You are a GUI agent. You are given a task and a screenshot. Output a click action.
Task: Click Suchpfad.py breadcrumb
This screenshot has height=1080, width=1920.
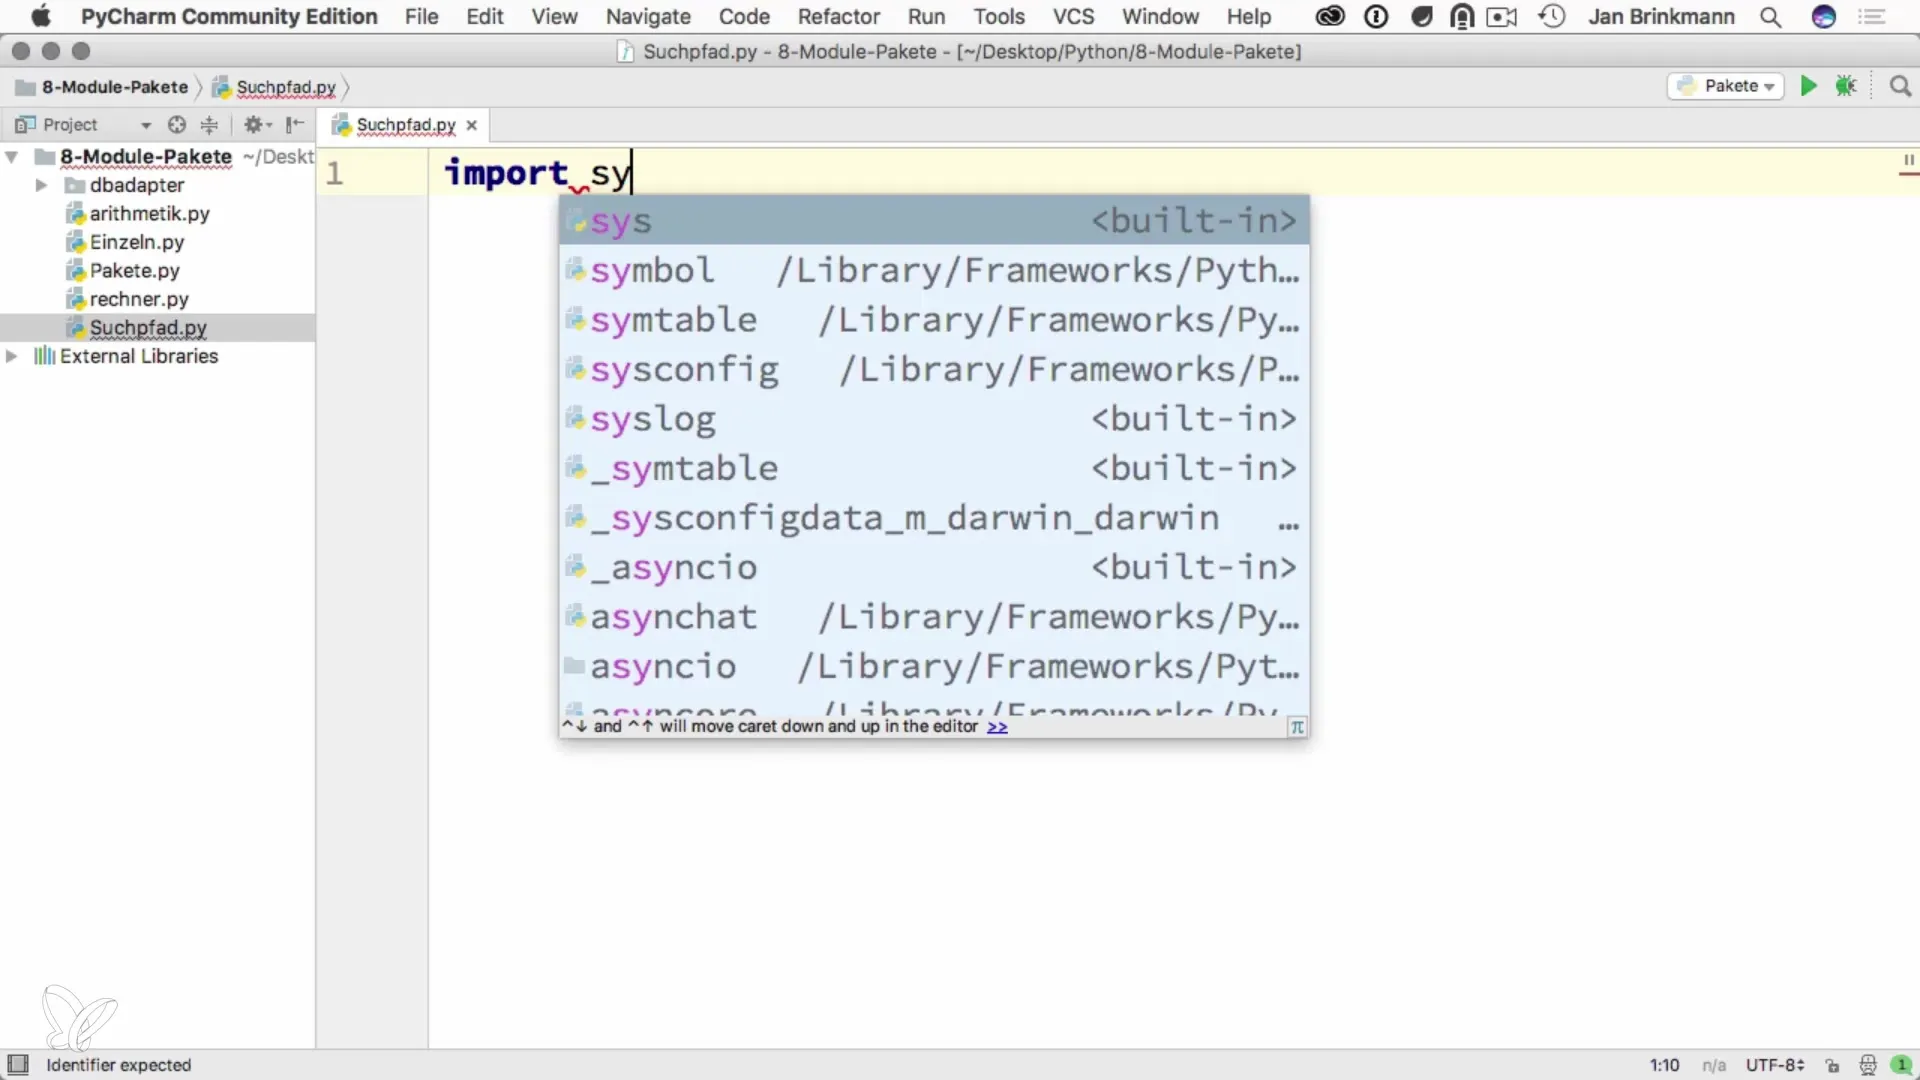pos(275,87)
